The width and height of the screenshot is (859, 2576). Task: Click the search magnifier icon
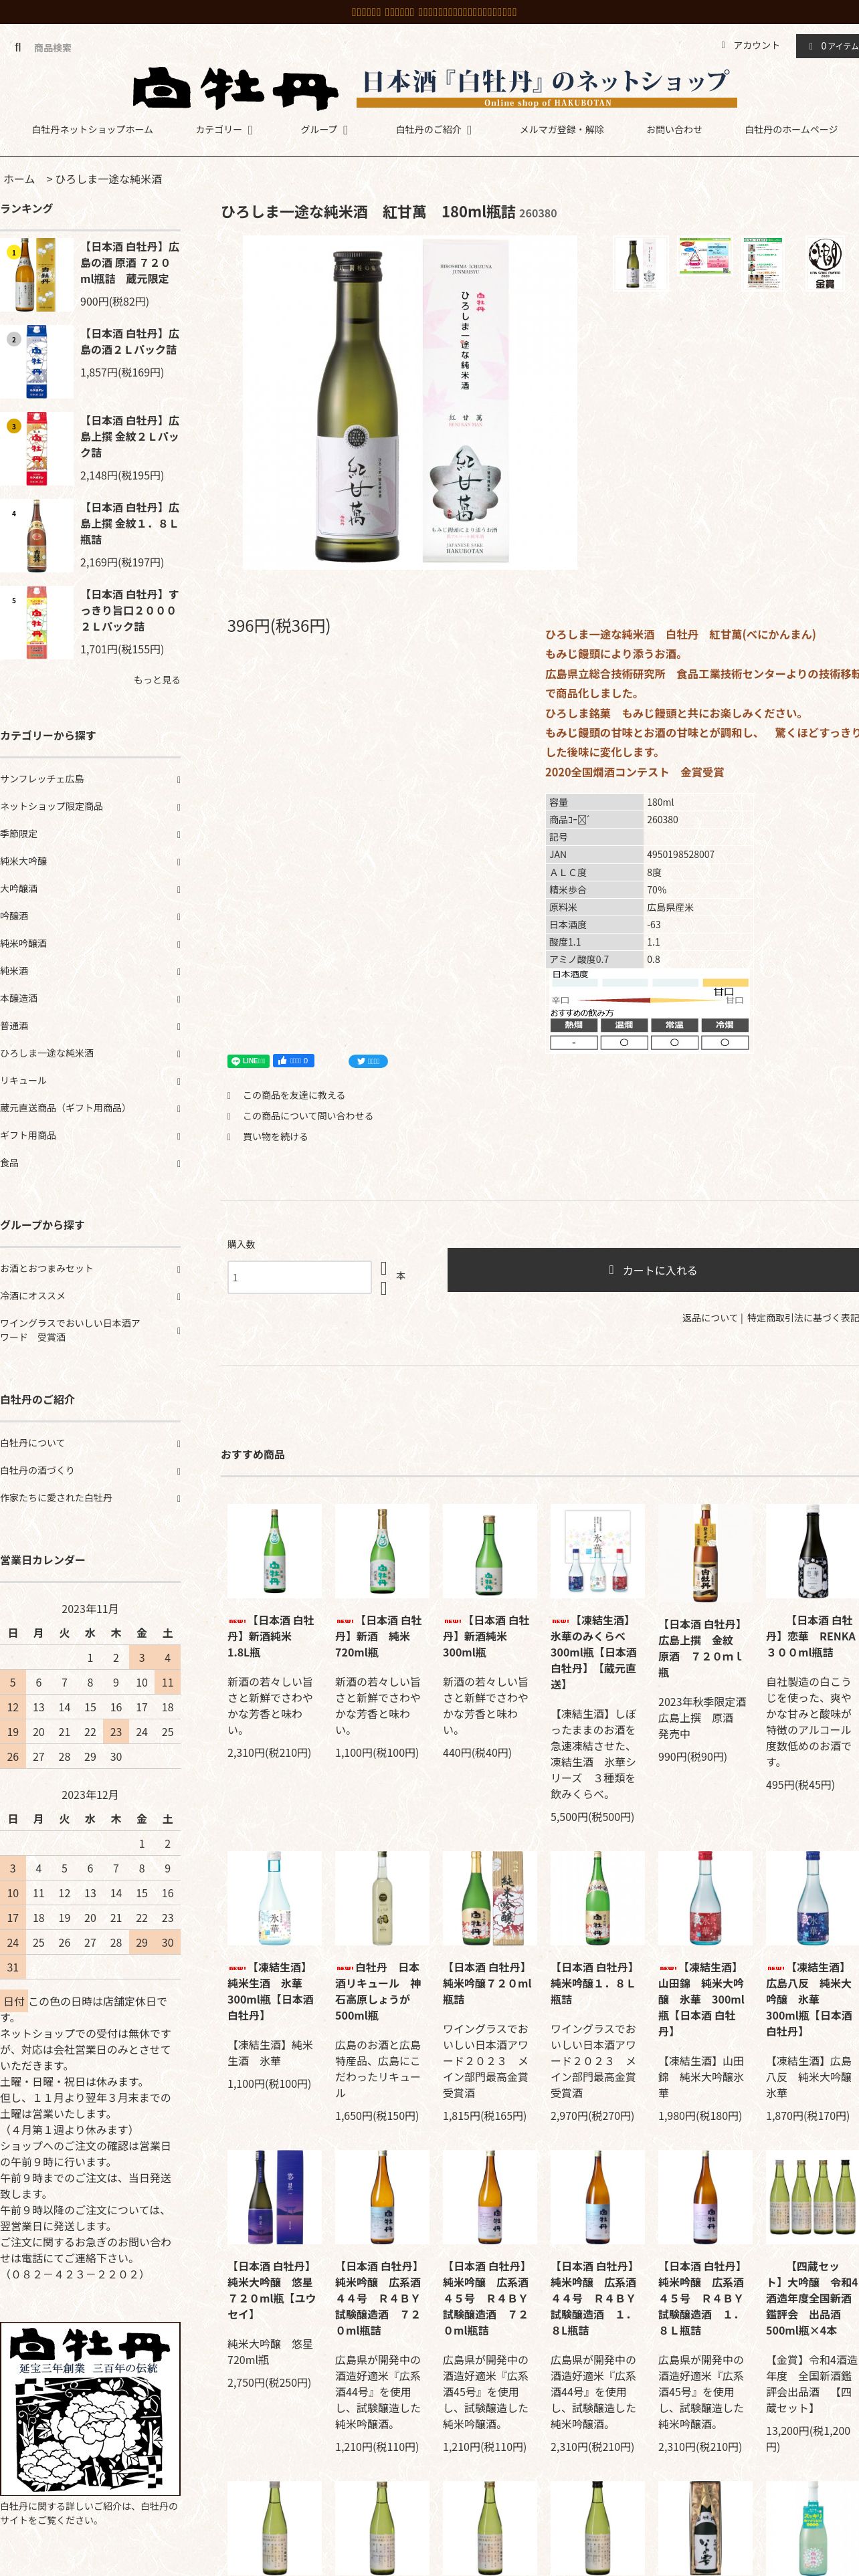pyautogui.click(x=17, y=47)
